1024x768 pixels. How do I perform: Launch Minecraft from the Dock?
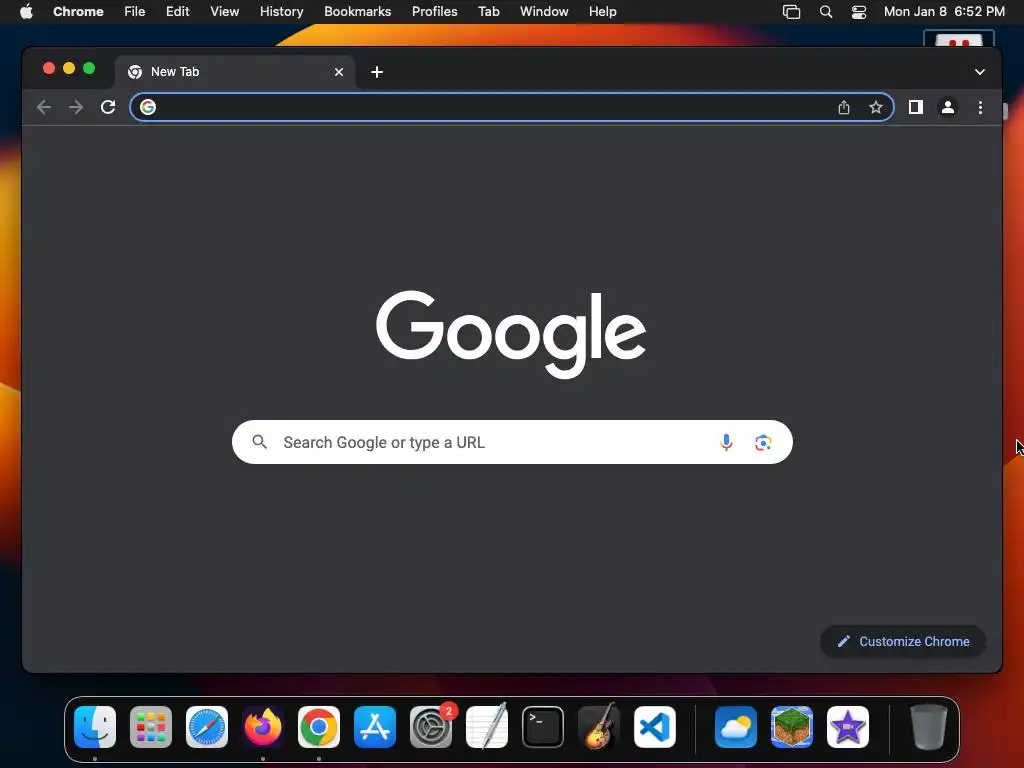(792, 726)
